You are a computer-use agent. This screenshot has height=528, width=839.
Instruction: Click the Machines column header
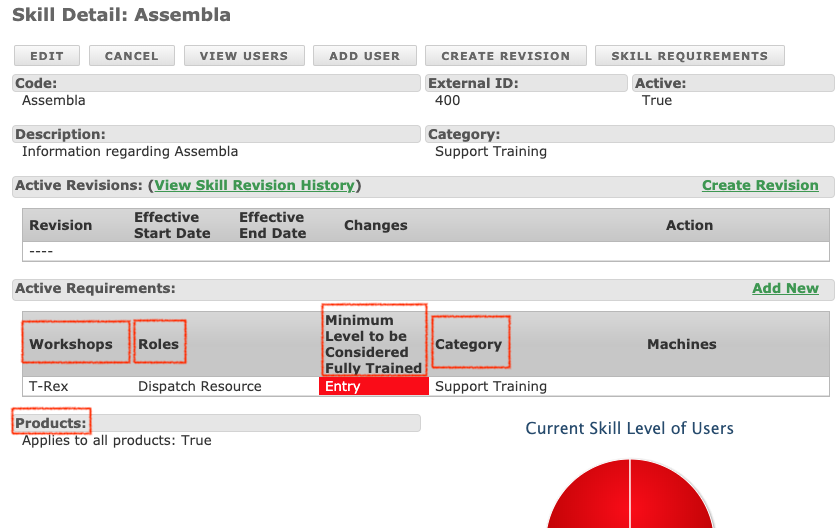682,344
